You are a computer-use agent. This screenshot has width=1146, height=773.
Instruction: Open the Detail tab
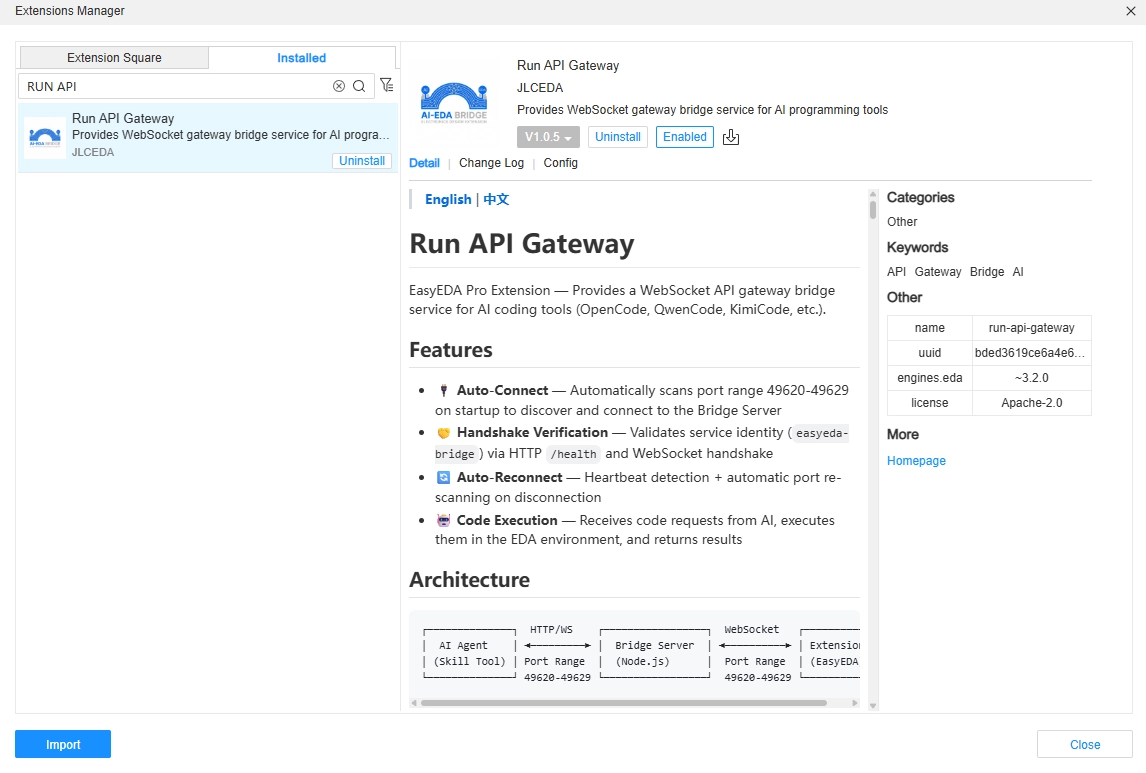424,163
